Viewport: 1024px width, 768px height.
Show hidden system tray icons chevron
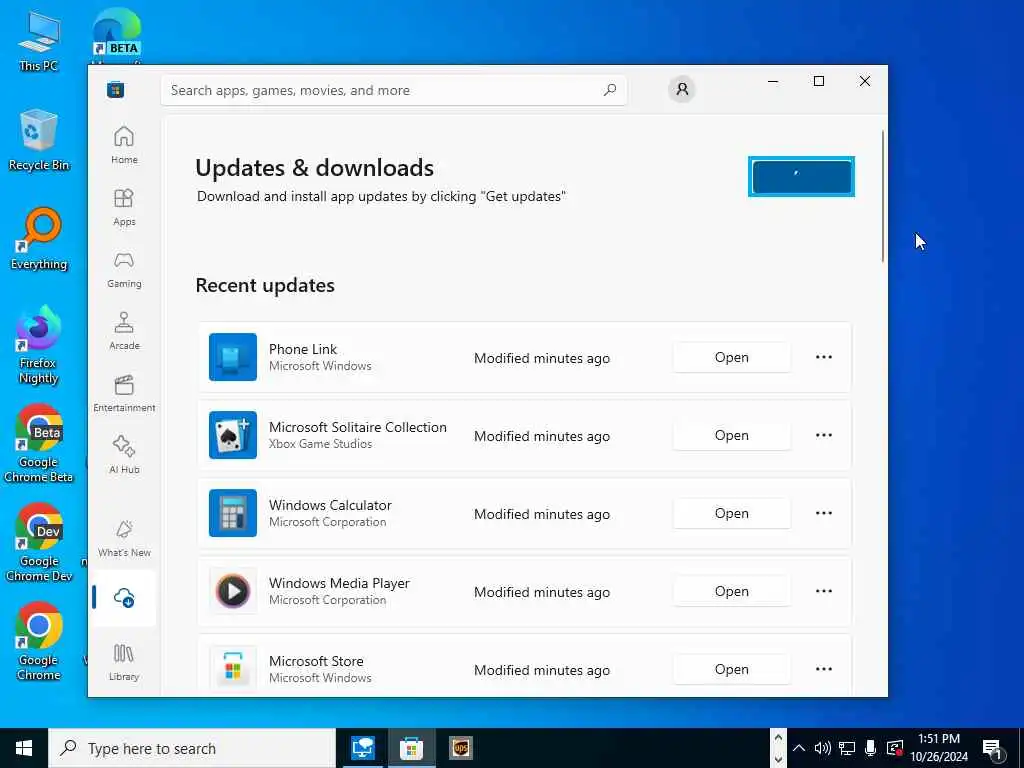click(x=799, y=748)
